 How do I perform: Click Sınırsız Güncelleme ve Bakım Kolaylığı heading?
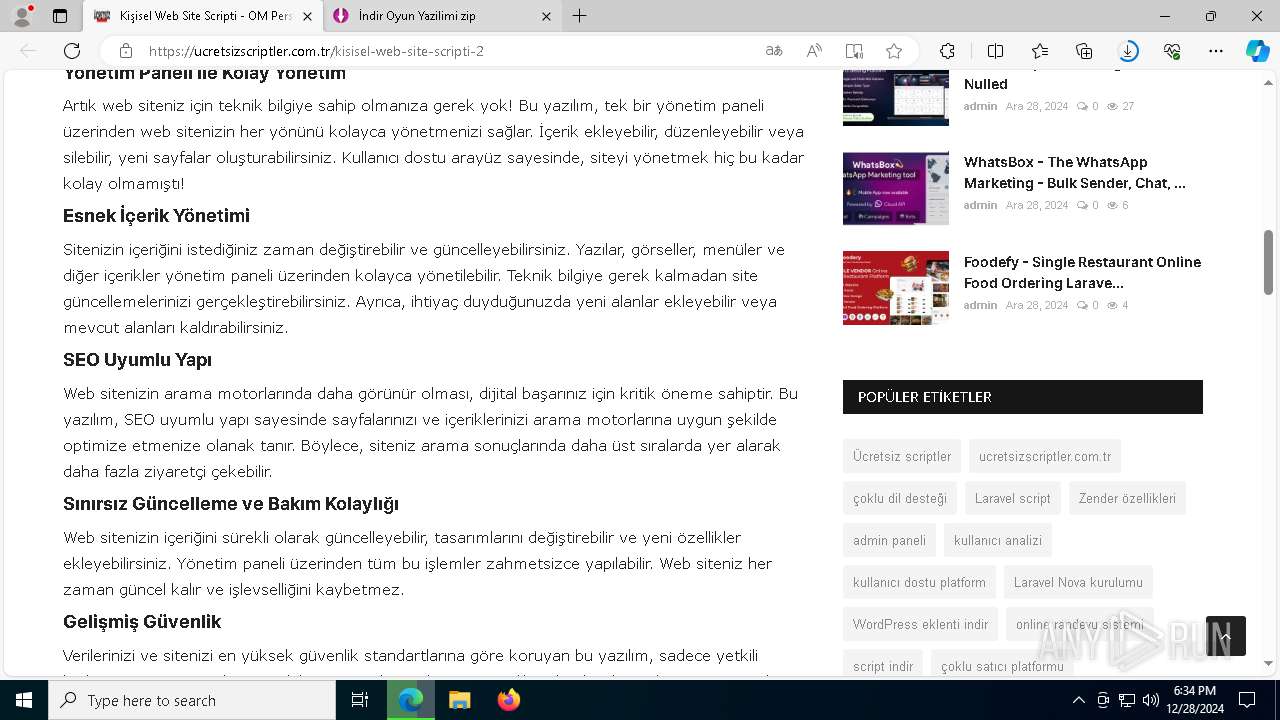pyautogui.click(x=231, y=504)
